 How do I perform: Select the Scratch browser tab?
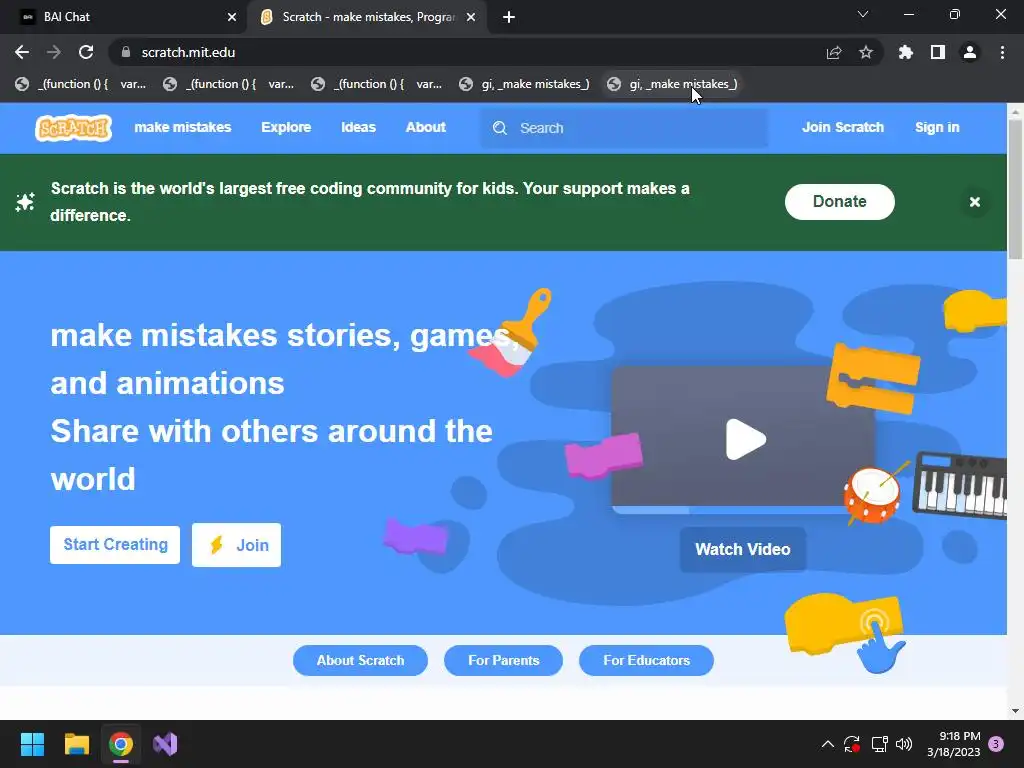tap(368, 17)
